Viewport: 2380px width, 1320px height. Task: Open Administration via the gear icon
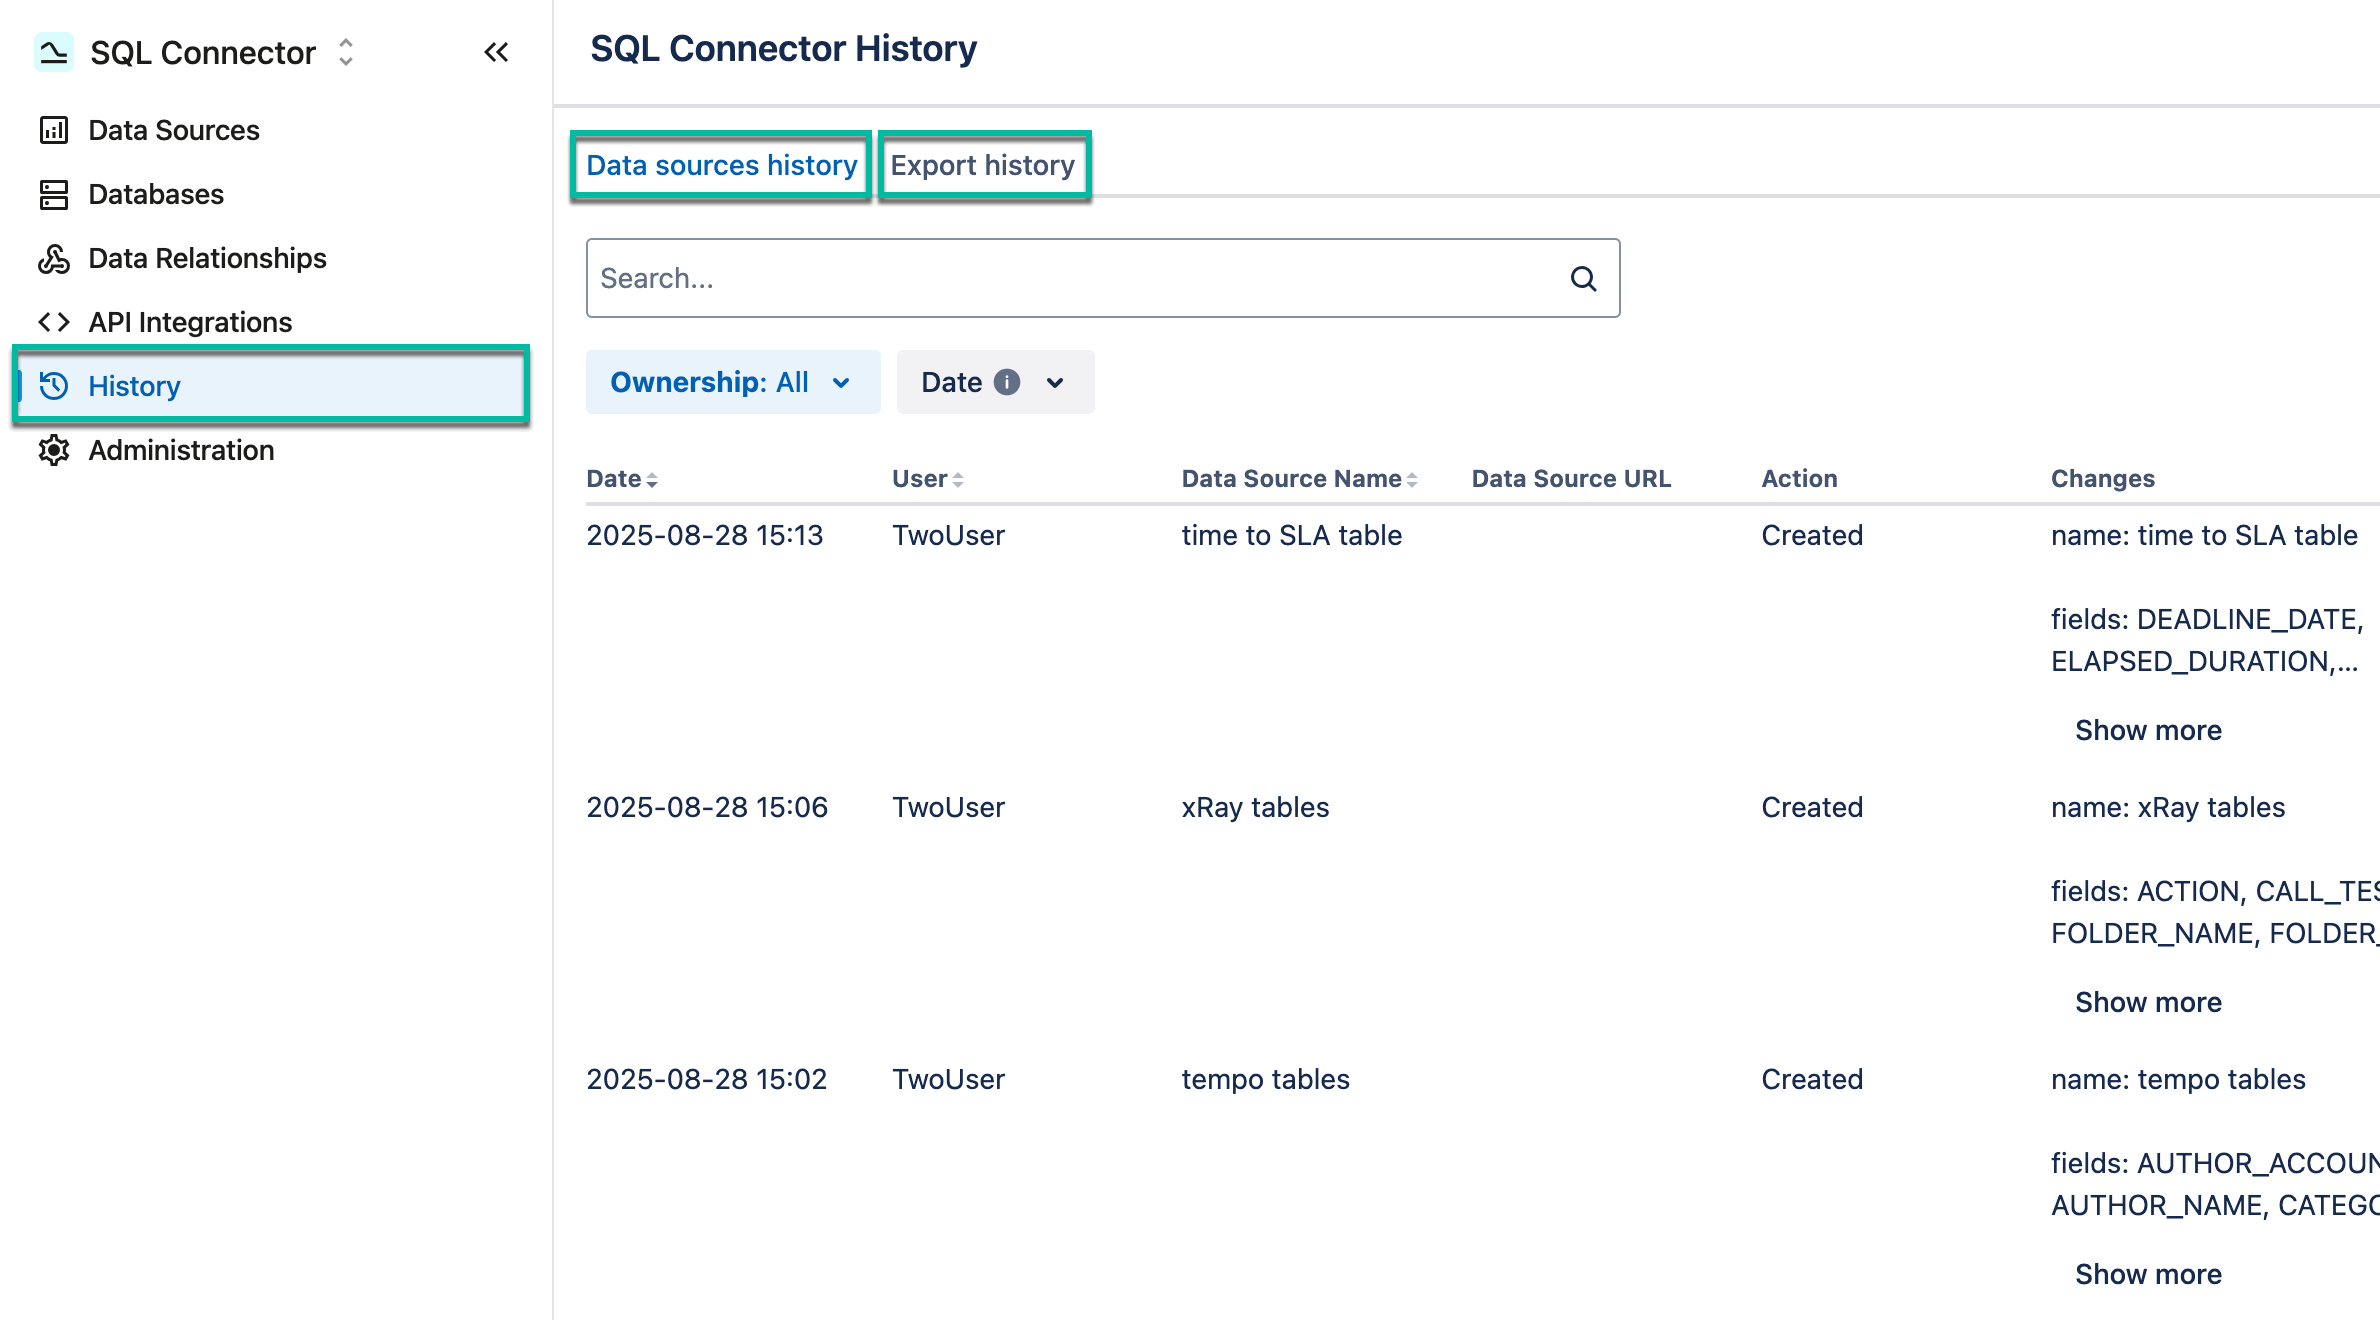[x=54, y=450]
